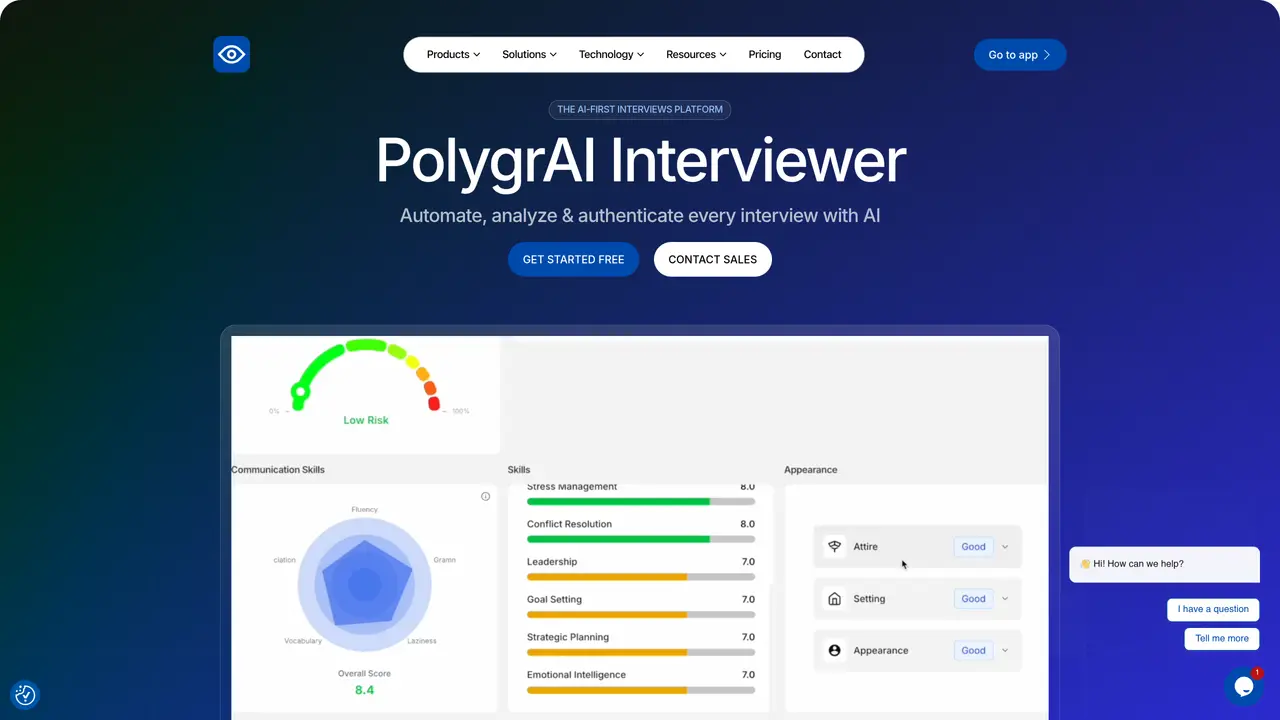The image size is (1280, 720).
Task: Click the Stress Management skill label
Action: coord(572,487)
